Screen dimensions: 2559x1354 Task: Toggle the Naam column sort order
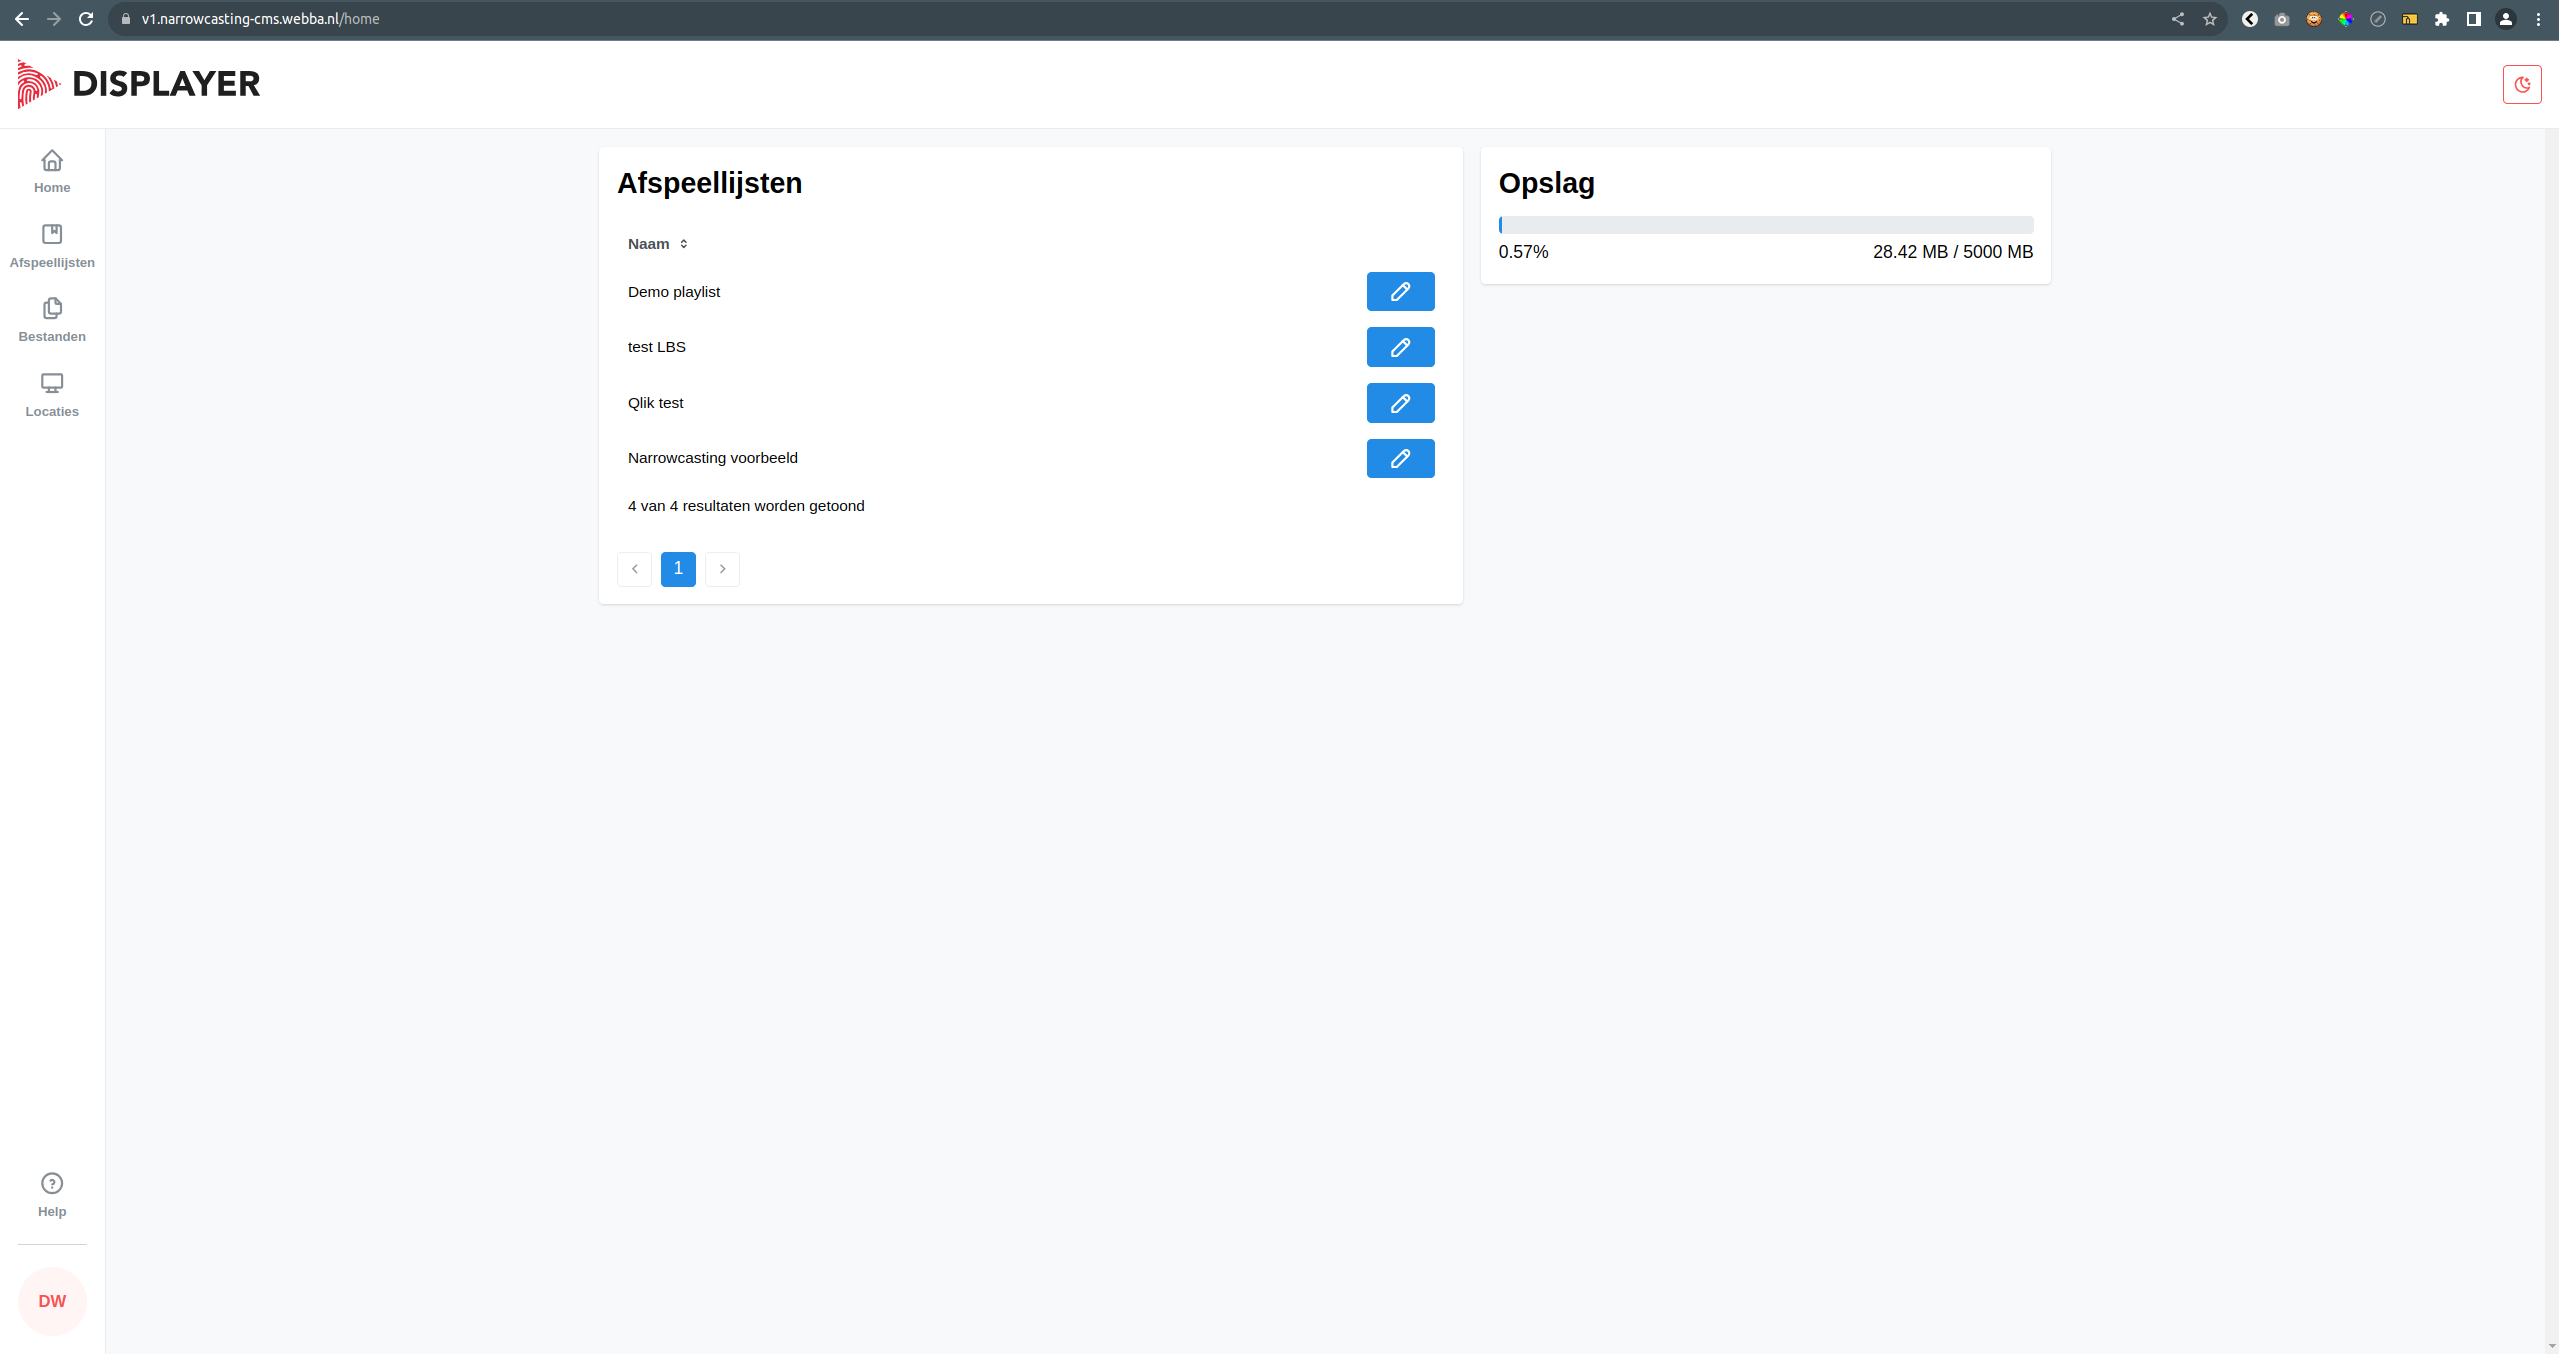(x=683, y=243)
